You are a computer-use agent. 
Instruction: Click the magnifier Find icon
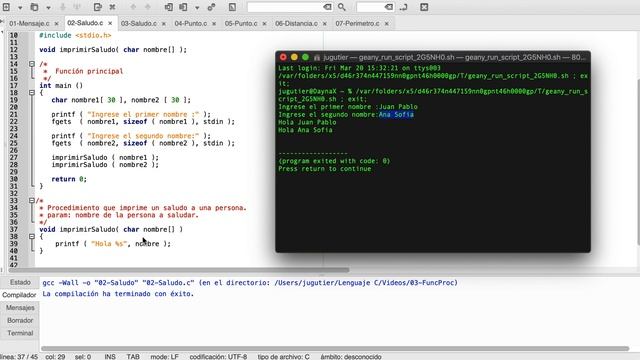[x=342, y=7]
